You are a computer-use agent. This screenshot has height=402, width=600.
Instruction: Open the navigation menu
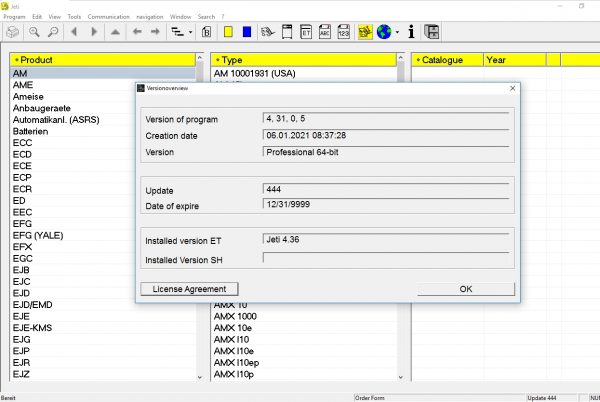[150, 17]
